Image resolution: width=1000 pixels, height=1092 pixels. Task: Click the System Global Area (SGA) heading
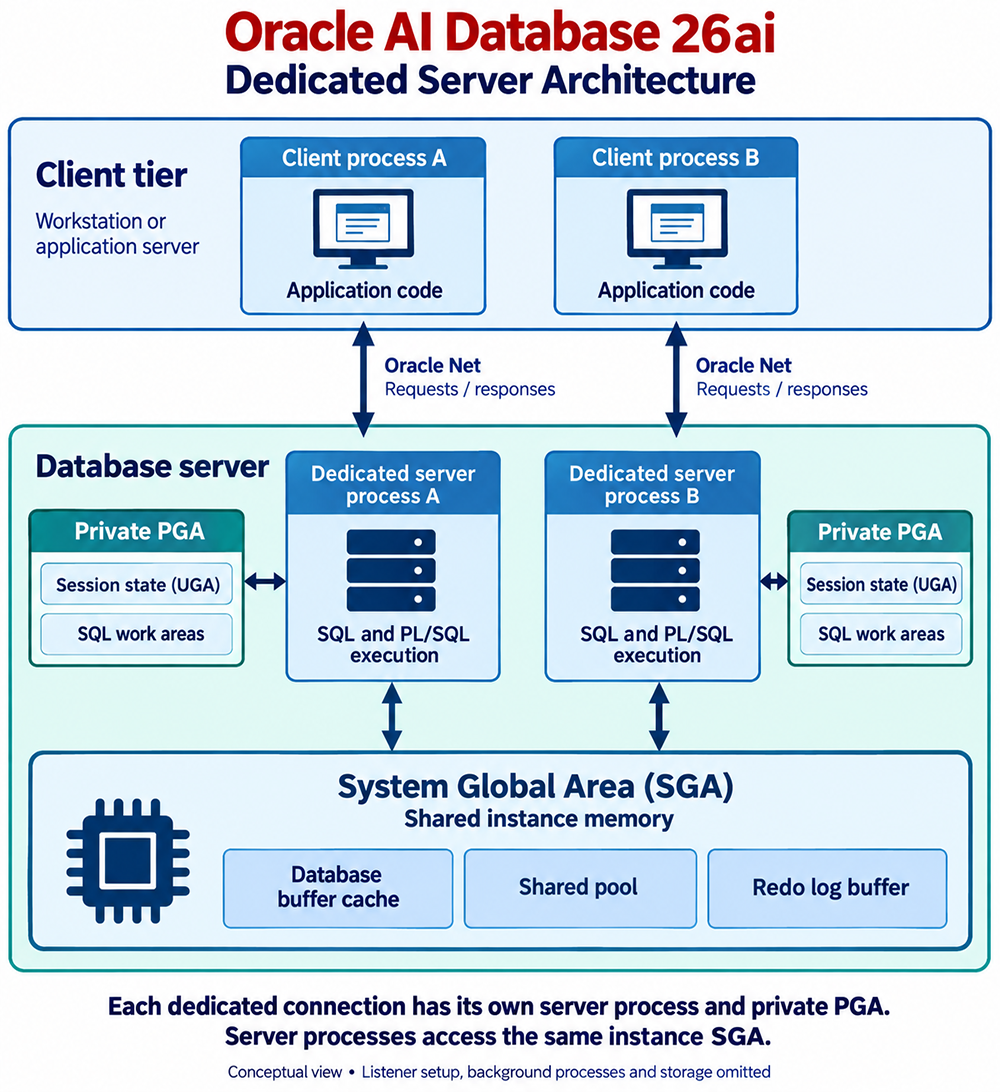[536, 787]
